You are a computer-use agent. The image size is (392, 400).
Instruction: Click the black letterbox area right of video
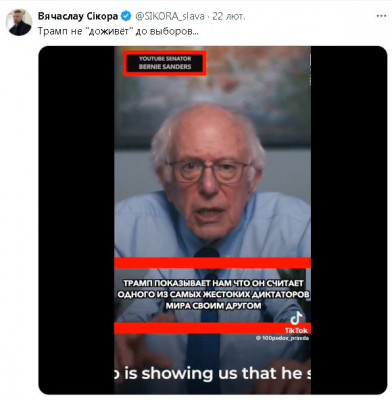coord(349,220)
